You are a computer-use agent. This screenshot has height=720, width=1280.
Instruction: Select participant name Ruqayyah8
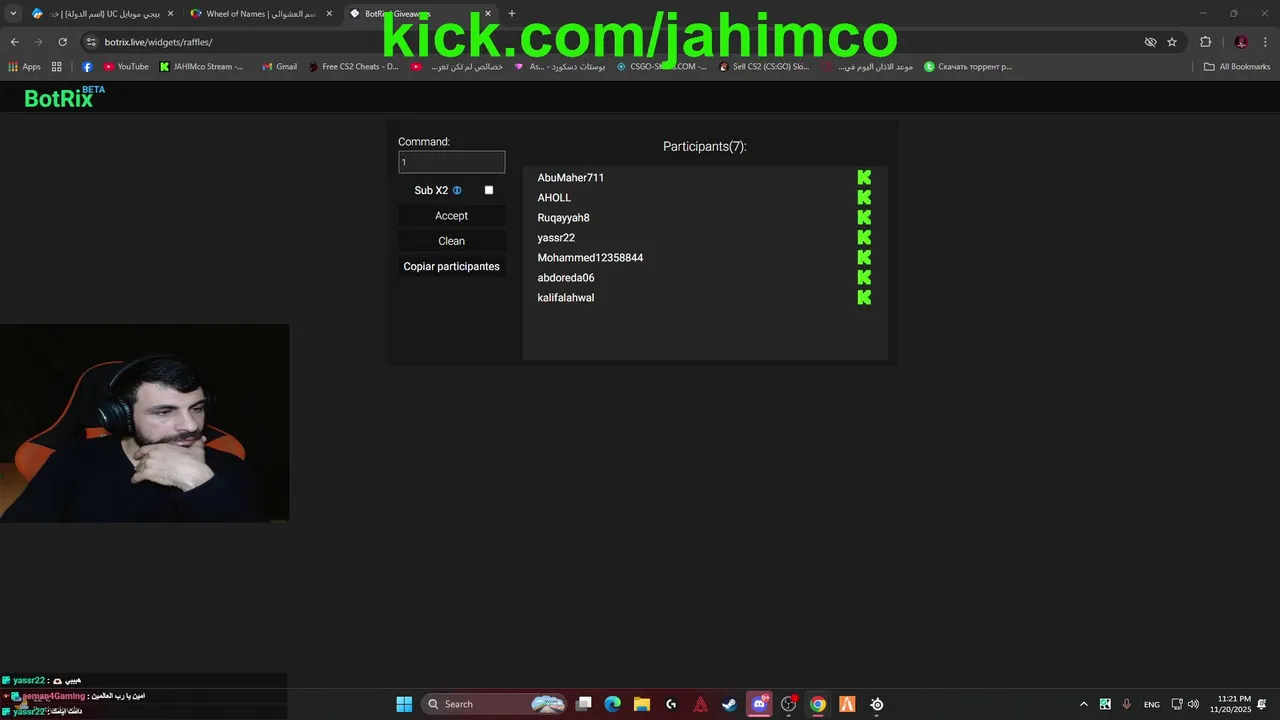pos(563,218)
